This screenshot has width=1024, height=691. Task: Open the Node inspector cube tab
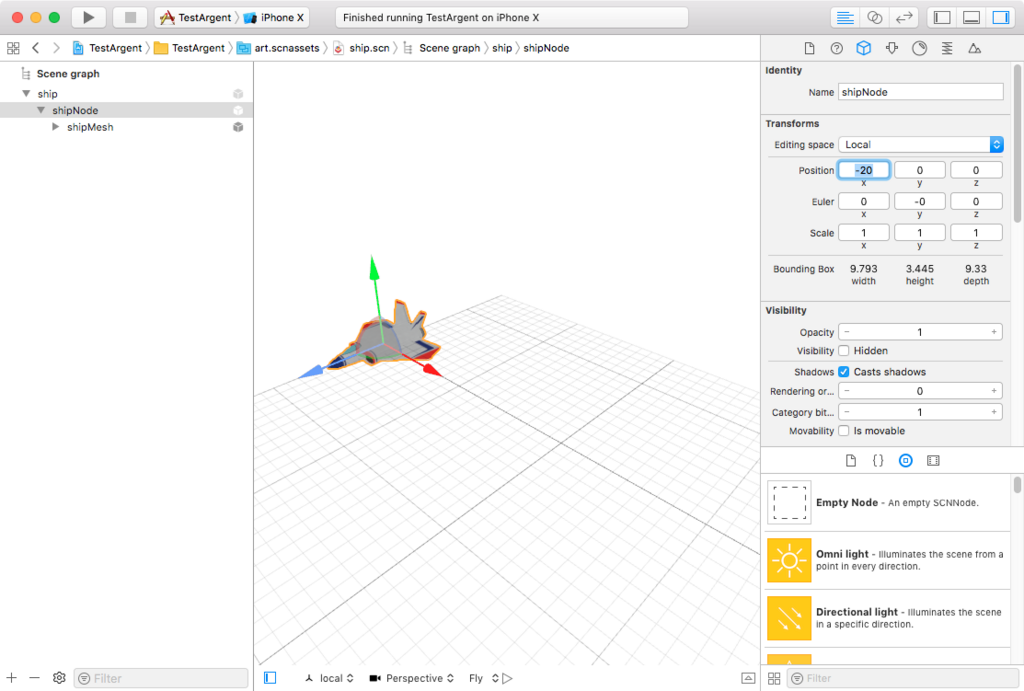tap(863, 48)
